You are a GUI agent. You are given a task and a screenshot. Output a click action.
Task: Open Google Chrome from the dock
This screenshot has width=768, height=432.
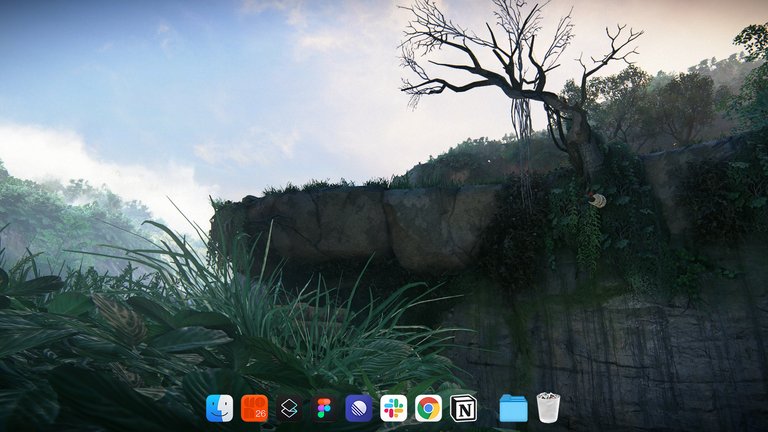[428, 408]
